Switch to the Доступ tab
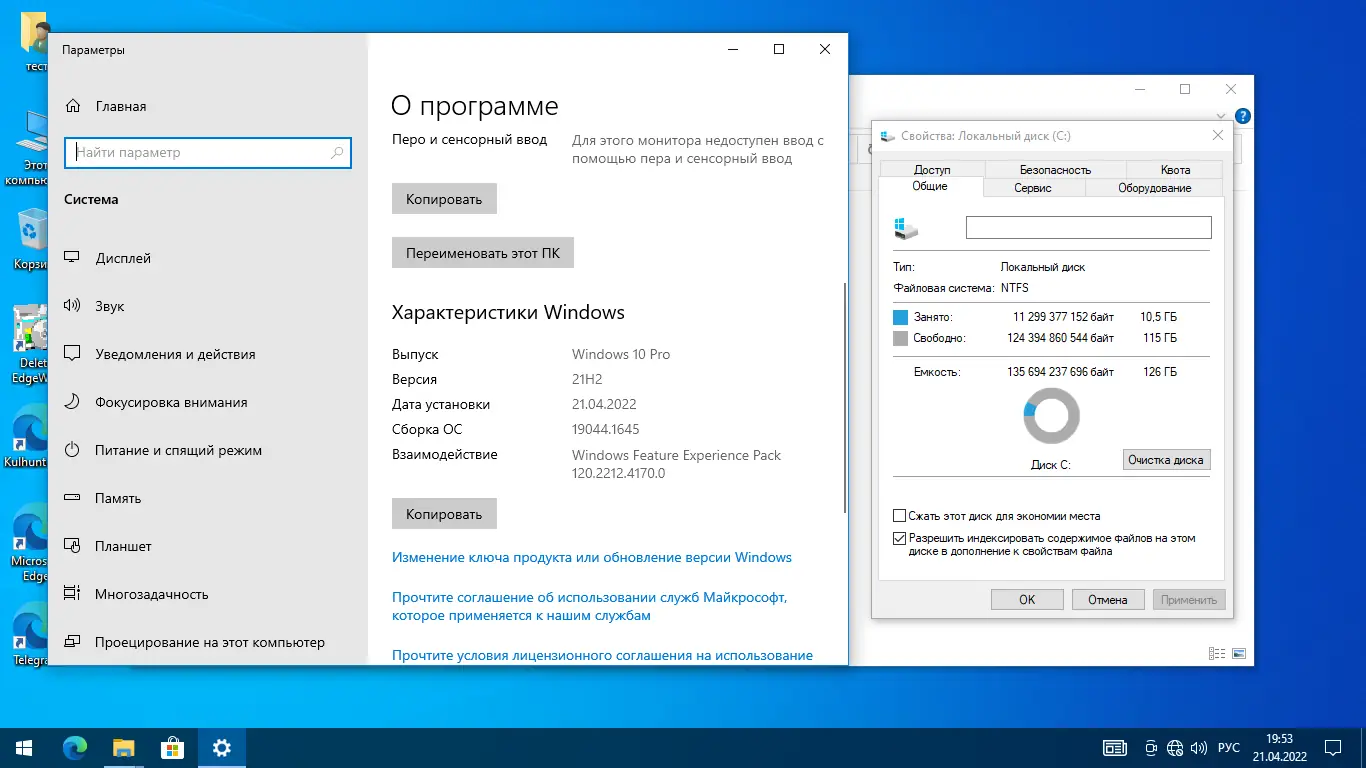1366x768 pixels. 932,170
